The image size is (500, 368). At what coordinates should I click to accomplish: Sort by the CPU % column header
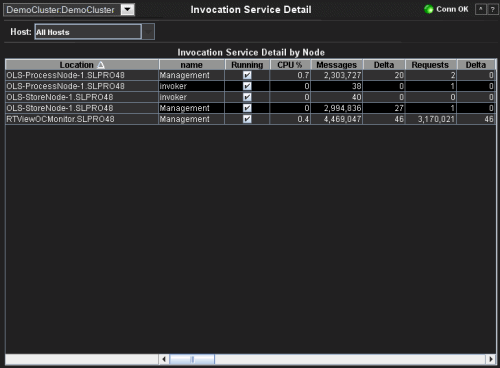click(x=290, y=65)
